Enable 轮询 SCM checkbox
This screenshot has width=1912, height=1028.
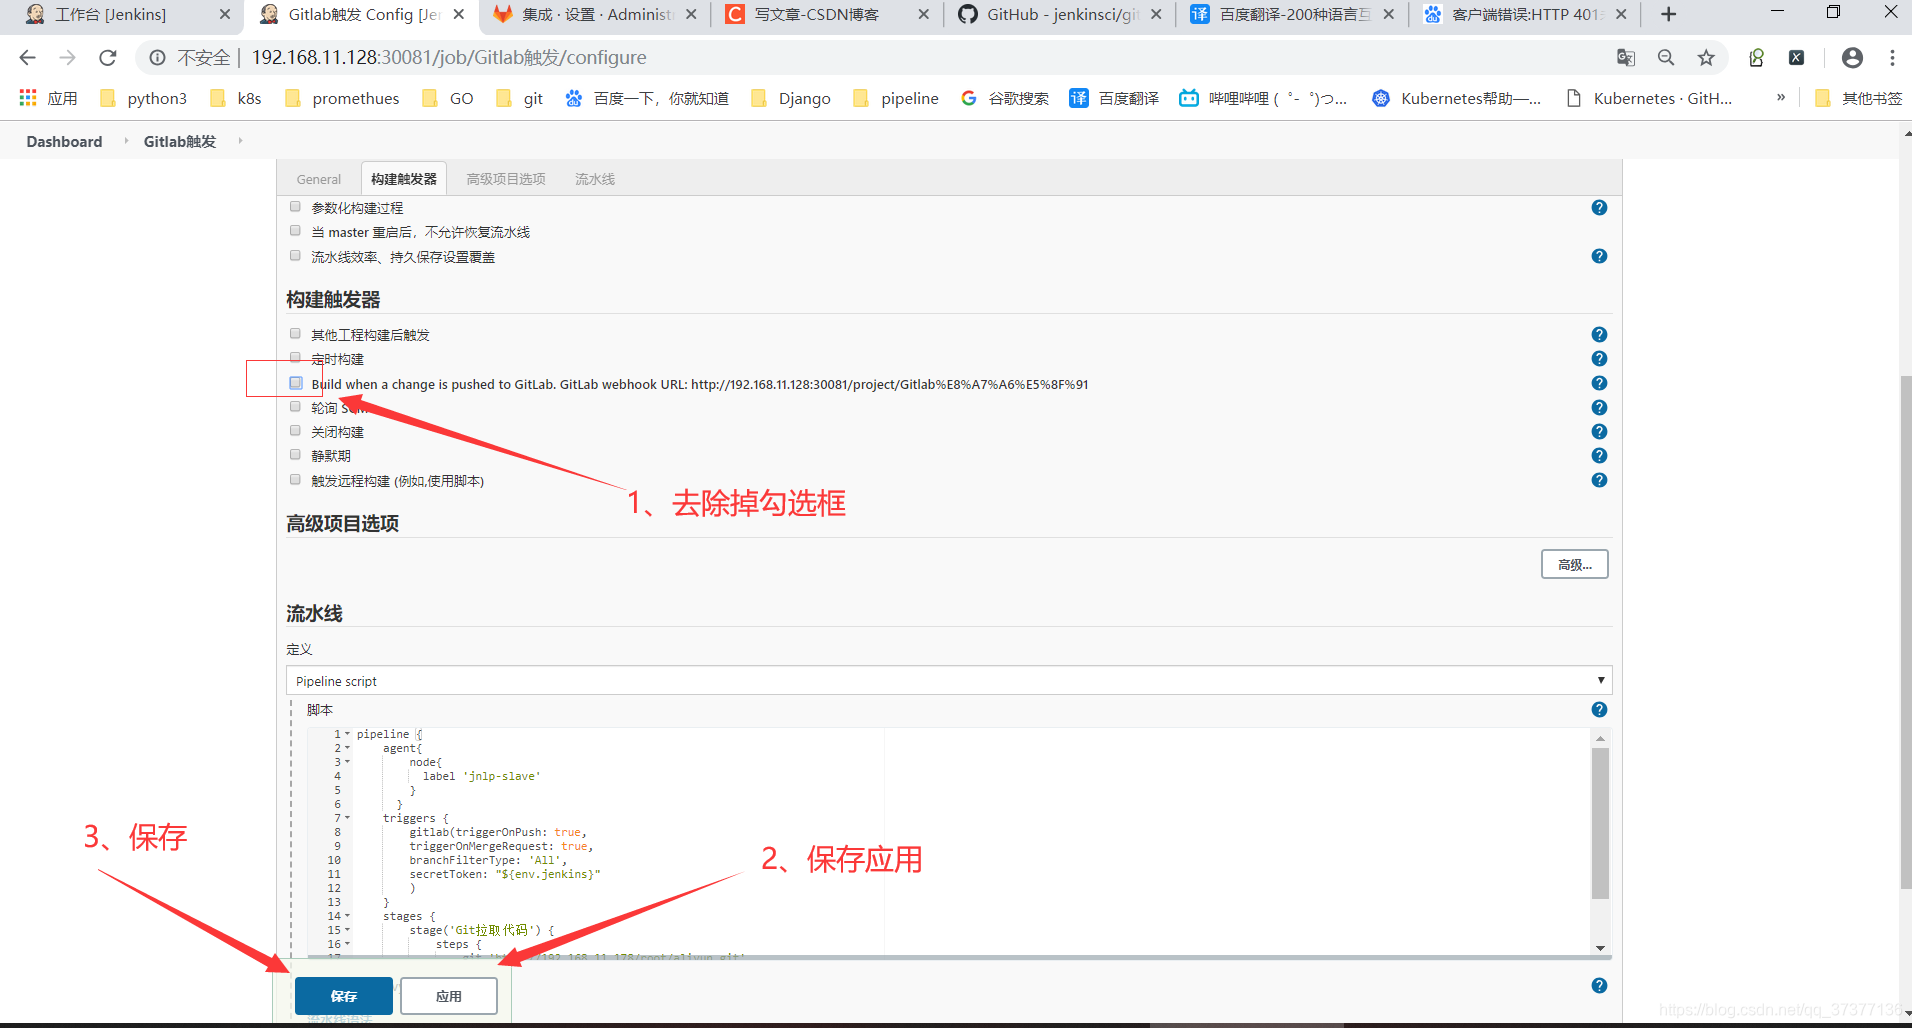295,407
